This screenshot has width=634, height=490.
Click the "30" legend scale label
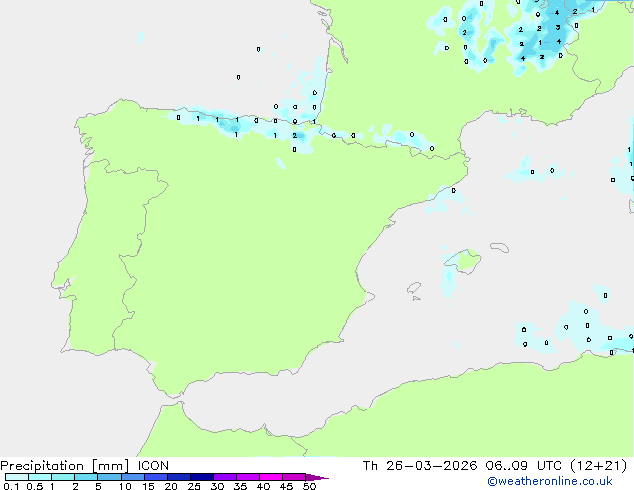[x=217, y=486]
